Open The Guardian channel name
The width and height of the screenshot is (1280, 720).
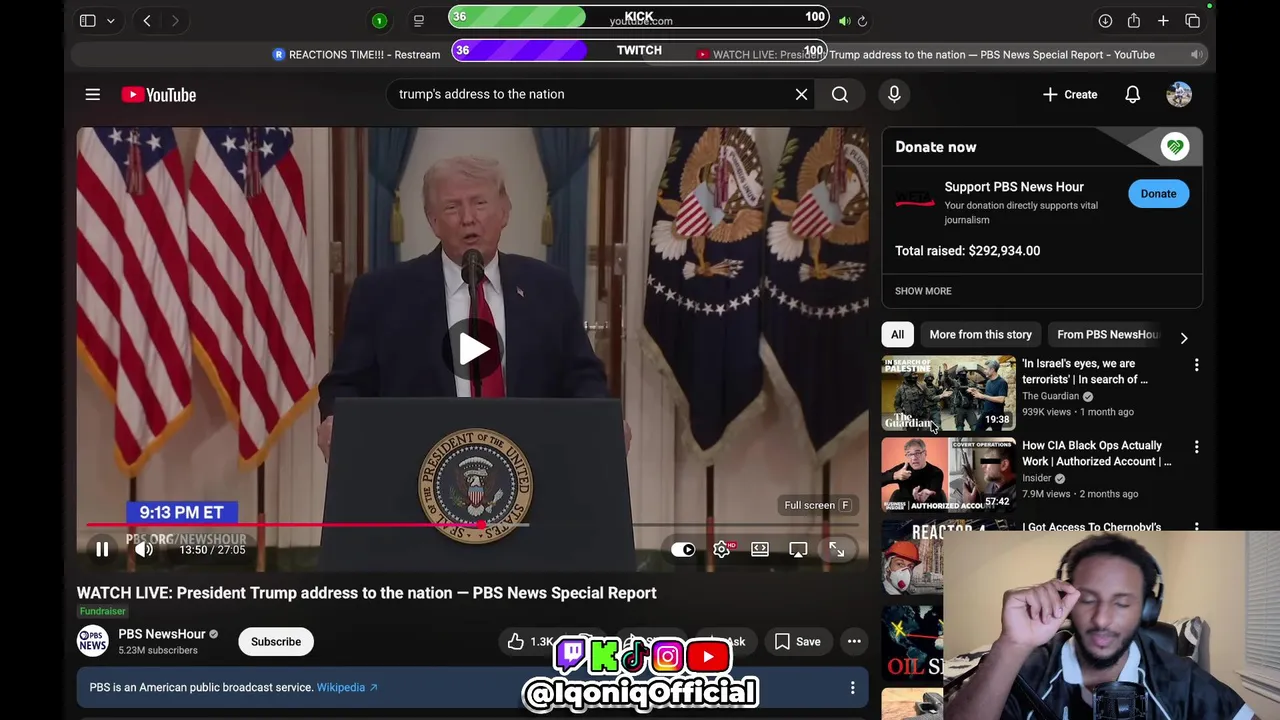click(1051, 396)
